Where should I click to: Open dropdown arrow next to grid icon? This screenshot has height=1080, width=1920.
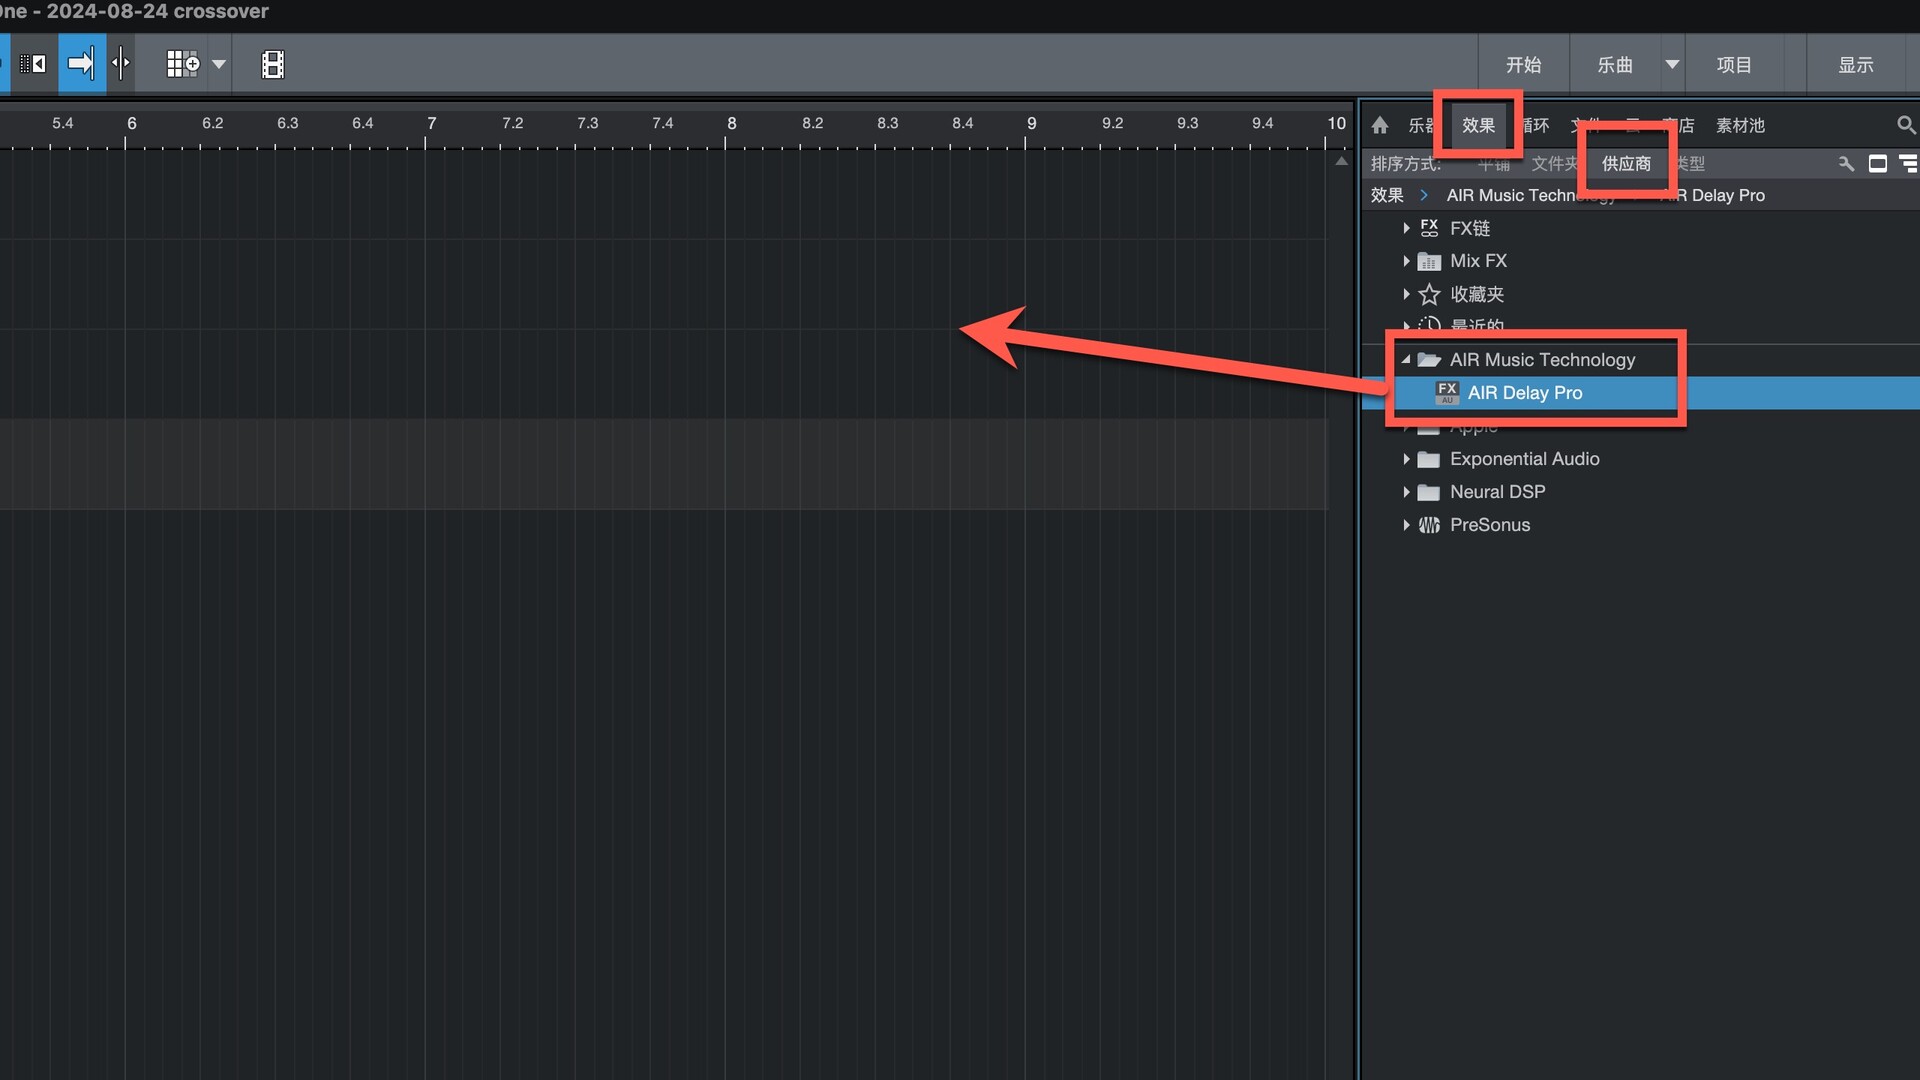[x=219, y=64]
